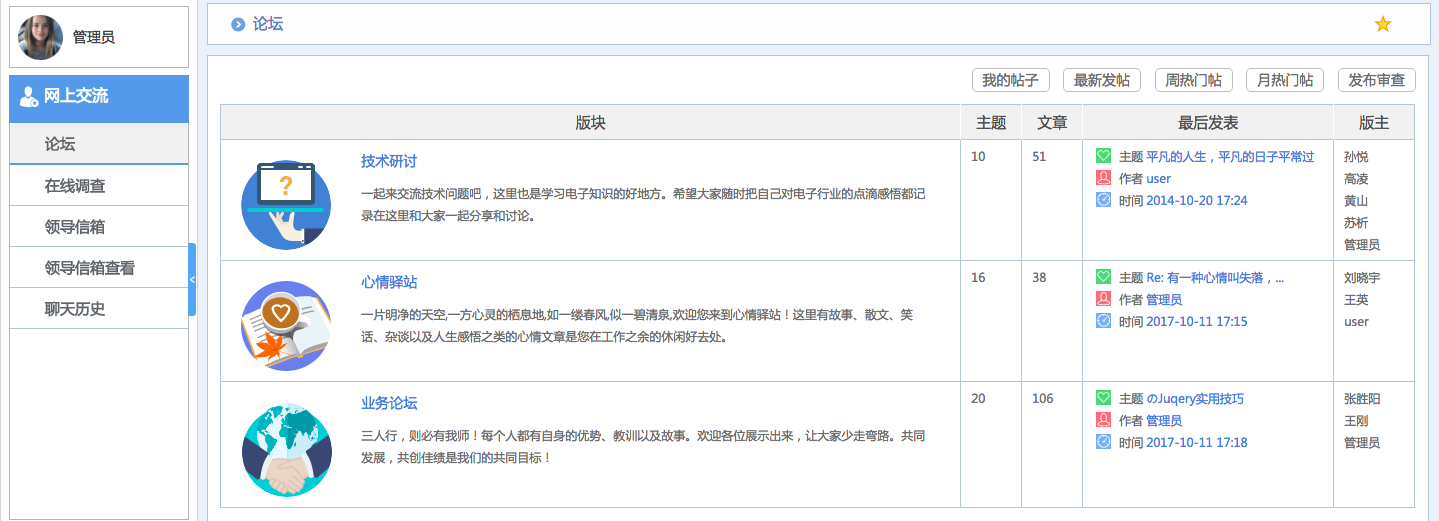
Task: Click the 我的帖子 button
Action: click(x=1010, y=80)
